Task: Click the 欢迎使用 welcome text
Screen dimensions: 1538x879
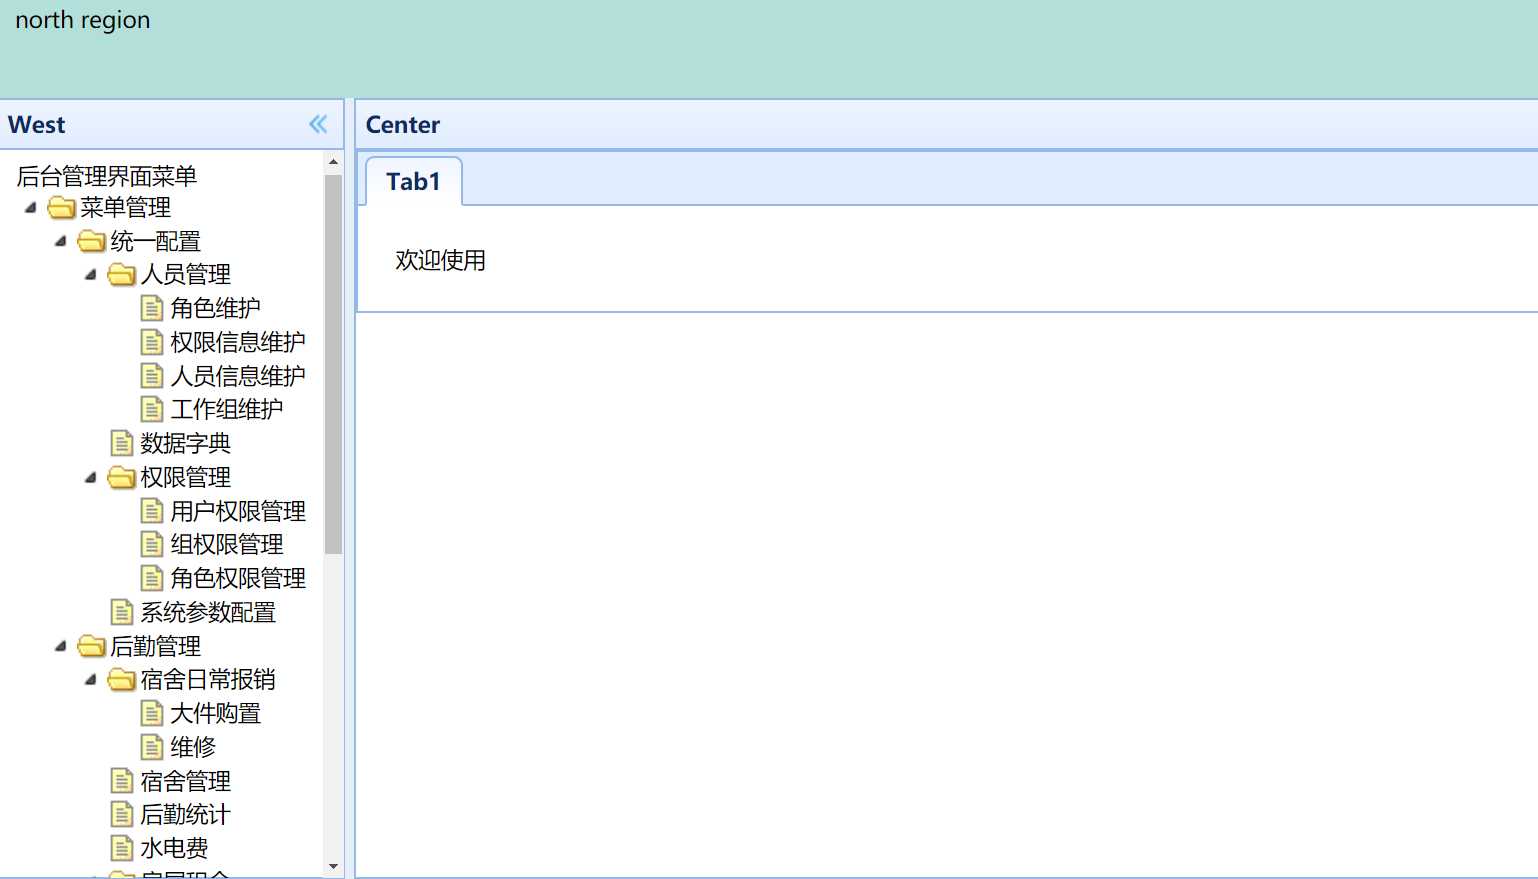Action: (440, 260)
